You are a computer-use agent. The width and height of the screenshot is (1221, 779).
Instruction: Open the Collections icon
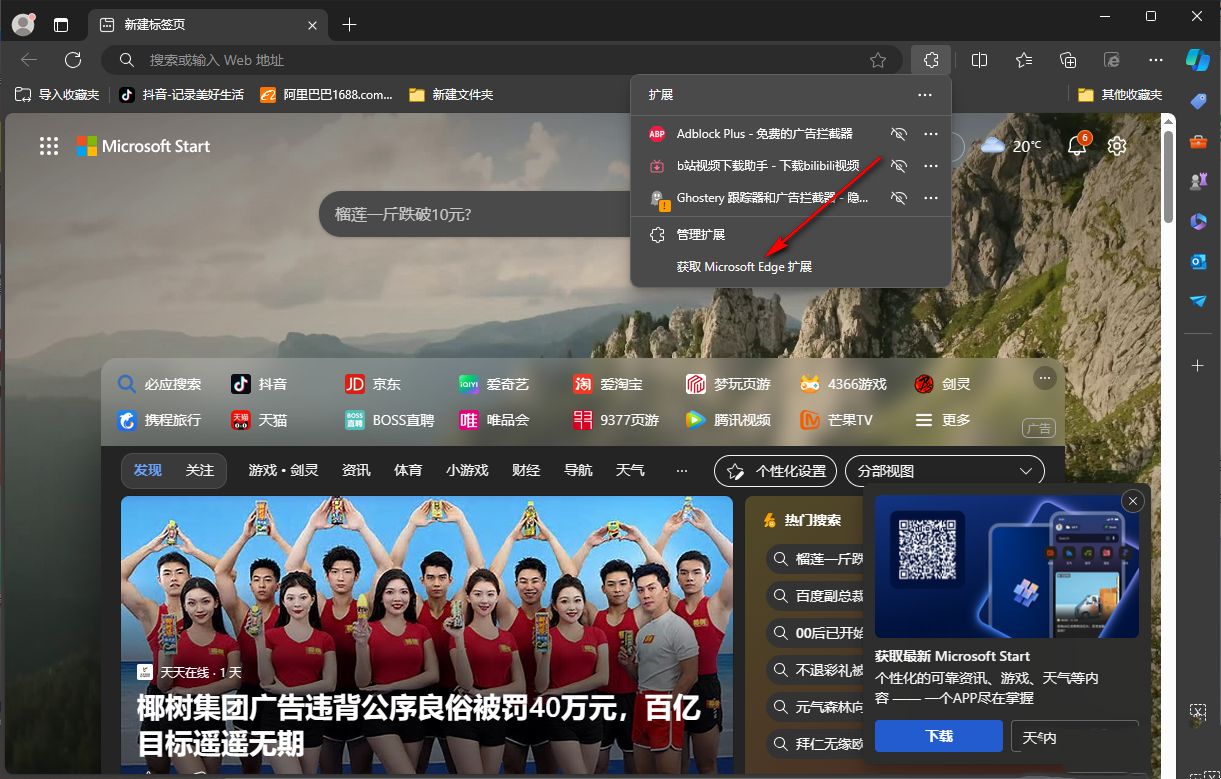click(x=1068, y=60)
